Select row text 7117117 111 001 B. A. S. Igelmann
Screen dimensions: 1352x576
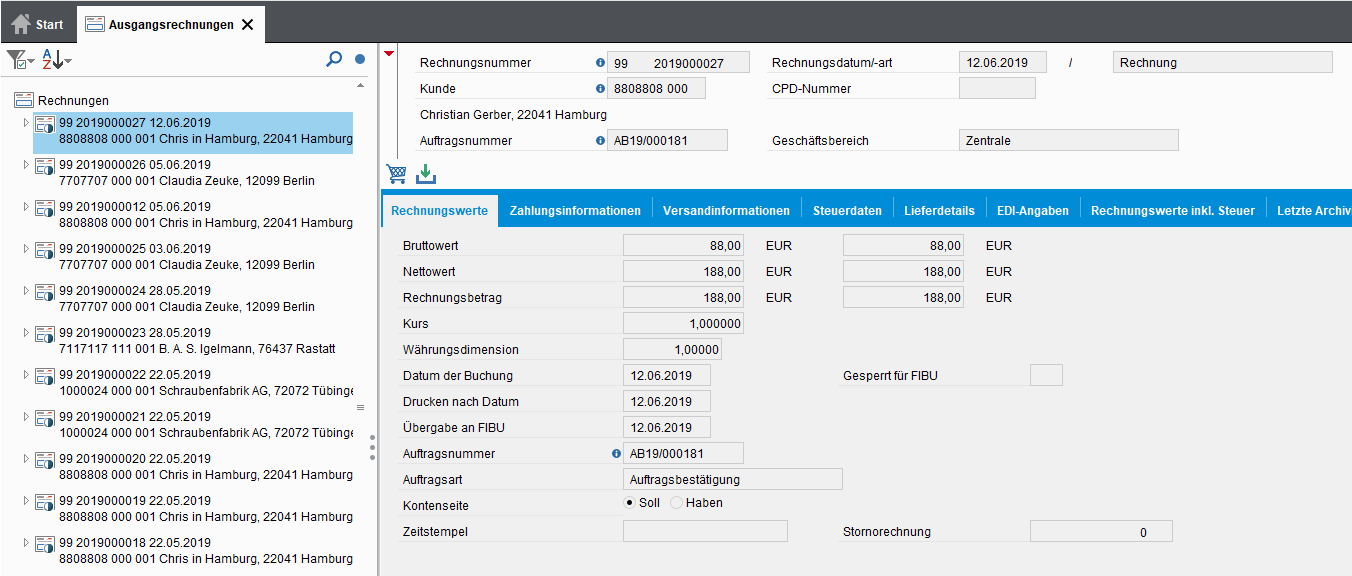197,349
